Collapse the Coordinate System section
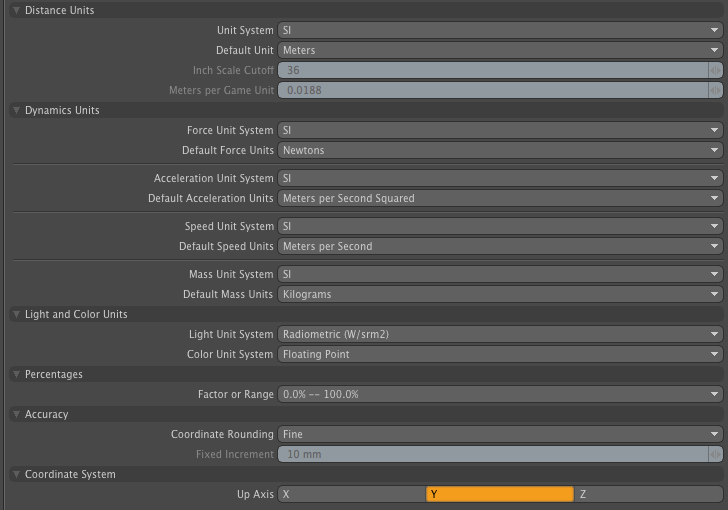 point(16,474)
